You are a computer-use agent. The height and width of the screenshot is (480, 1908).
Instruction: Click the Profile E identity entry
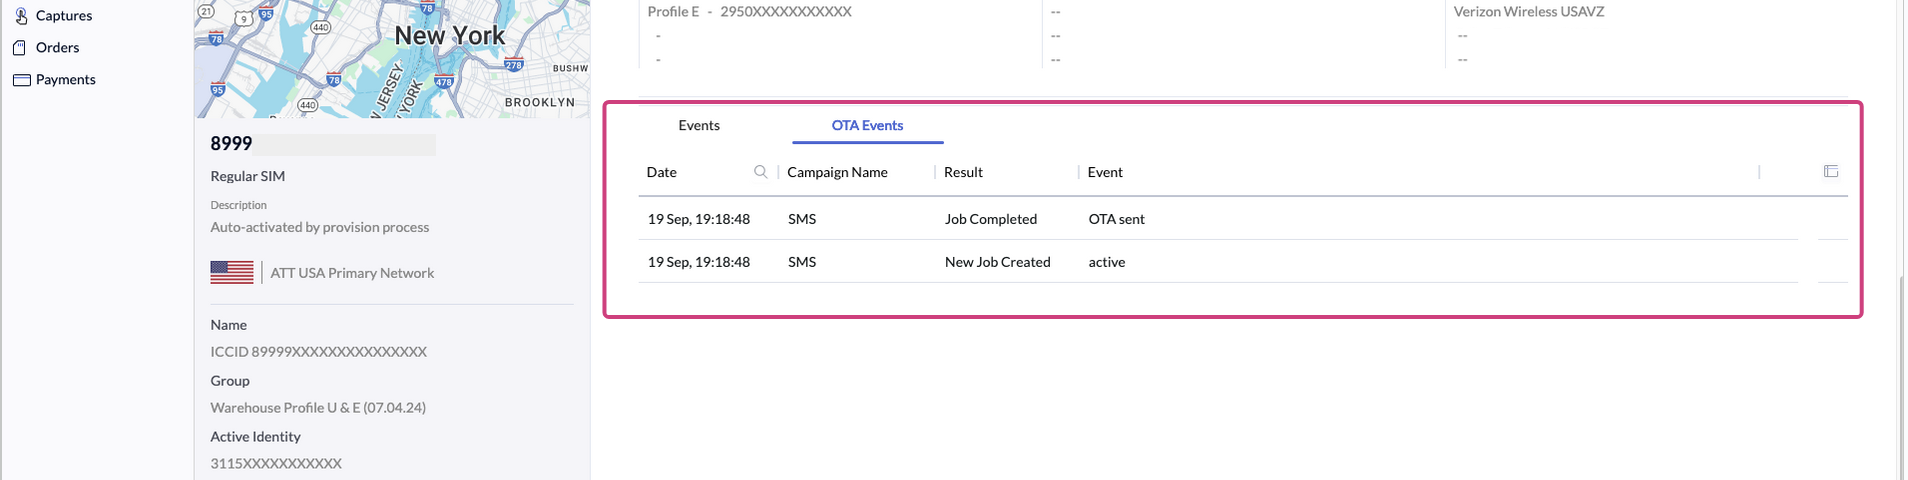[749, 12]
